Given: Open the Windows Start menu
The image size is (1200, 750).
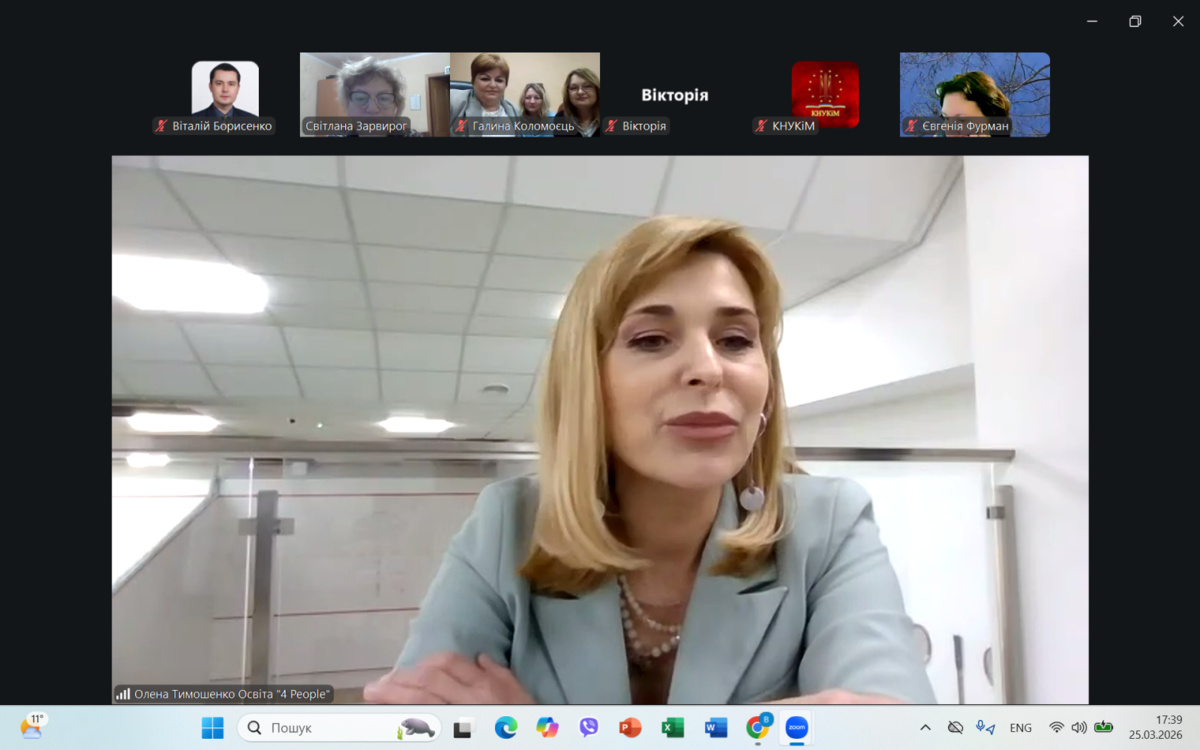Looking at the screenshot, I should click(x=213, y=728).
